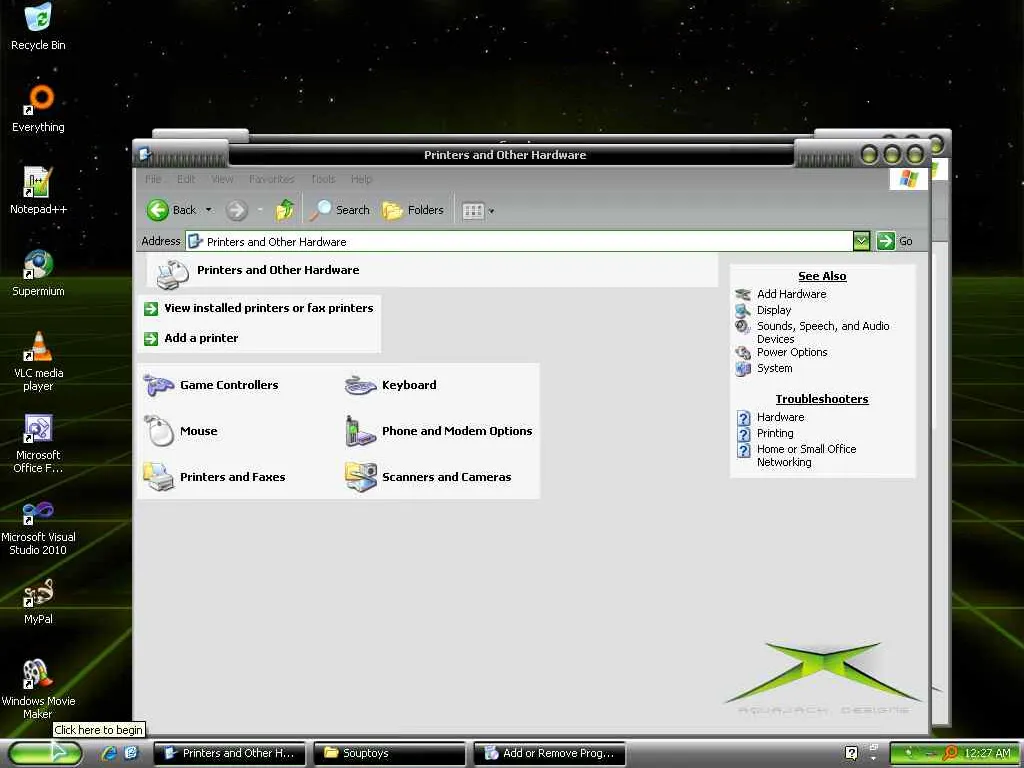Open Sounds, Speech, and Audio Devices link
Viewport: 1024px width, 768px height.
pyautogui.click(x=823, y=332)
